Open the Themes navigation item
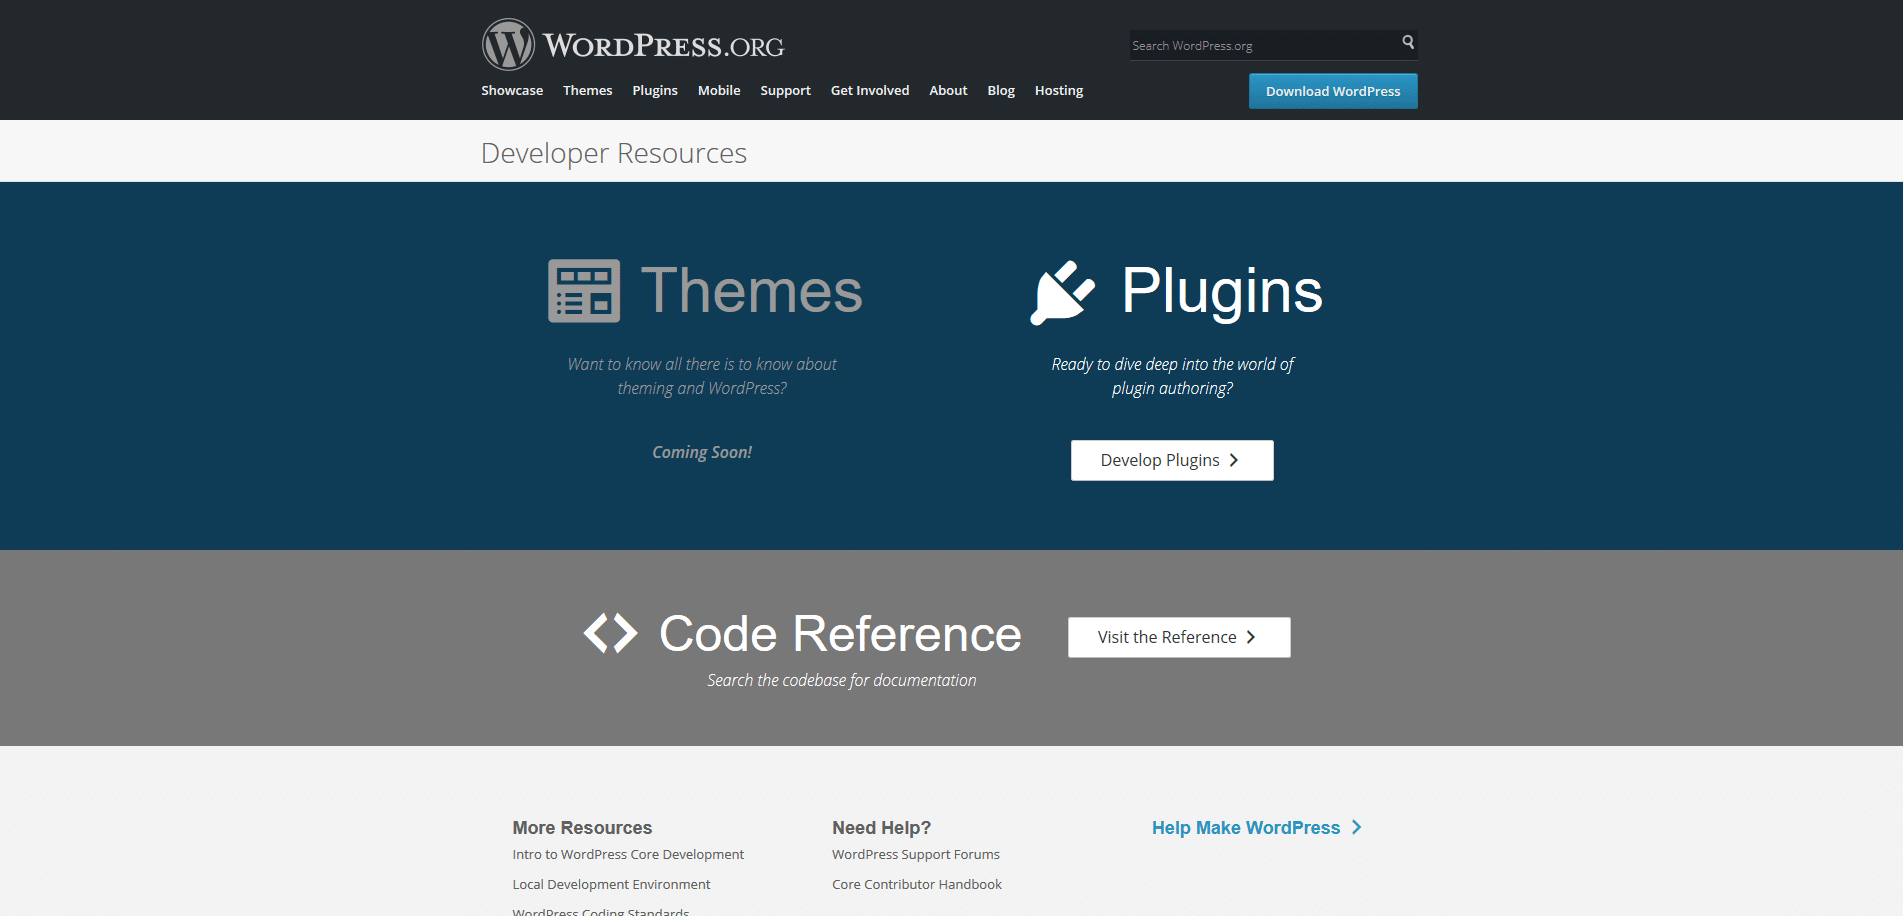 pos(587,90)
